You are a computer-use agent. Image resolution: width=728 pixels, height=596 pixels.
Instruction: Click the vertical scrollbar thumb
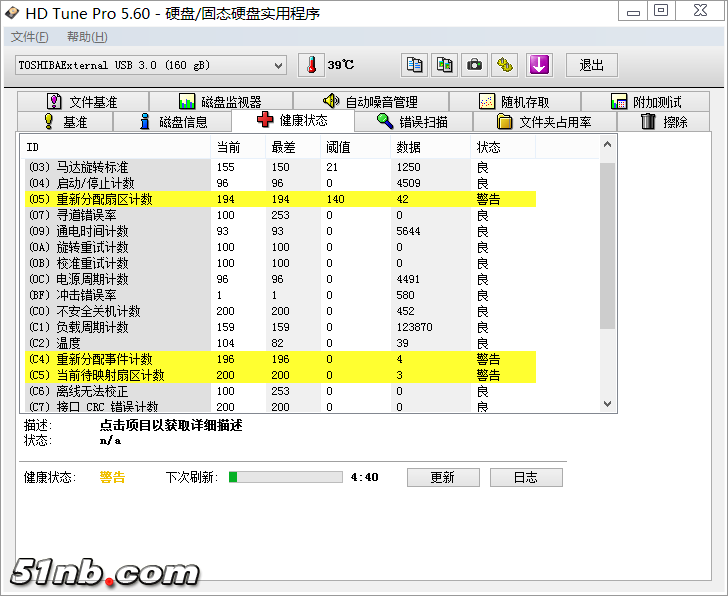tap(607, 246)
